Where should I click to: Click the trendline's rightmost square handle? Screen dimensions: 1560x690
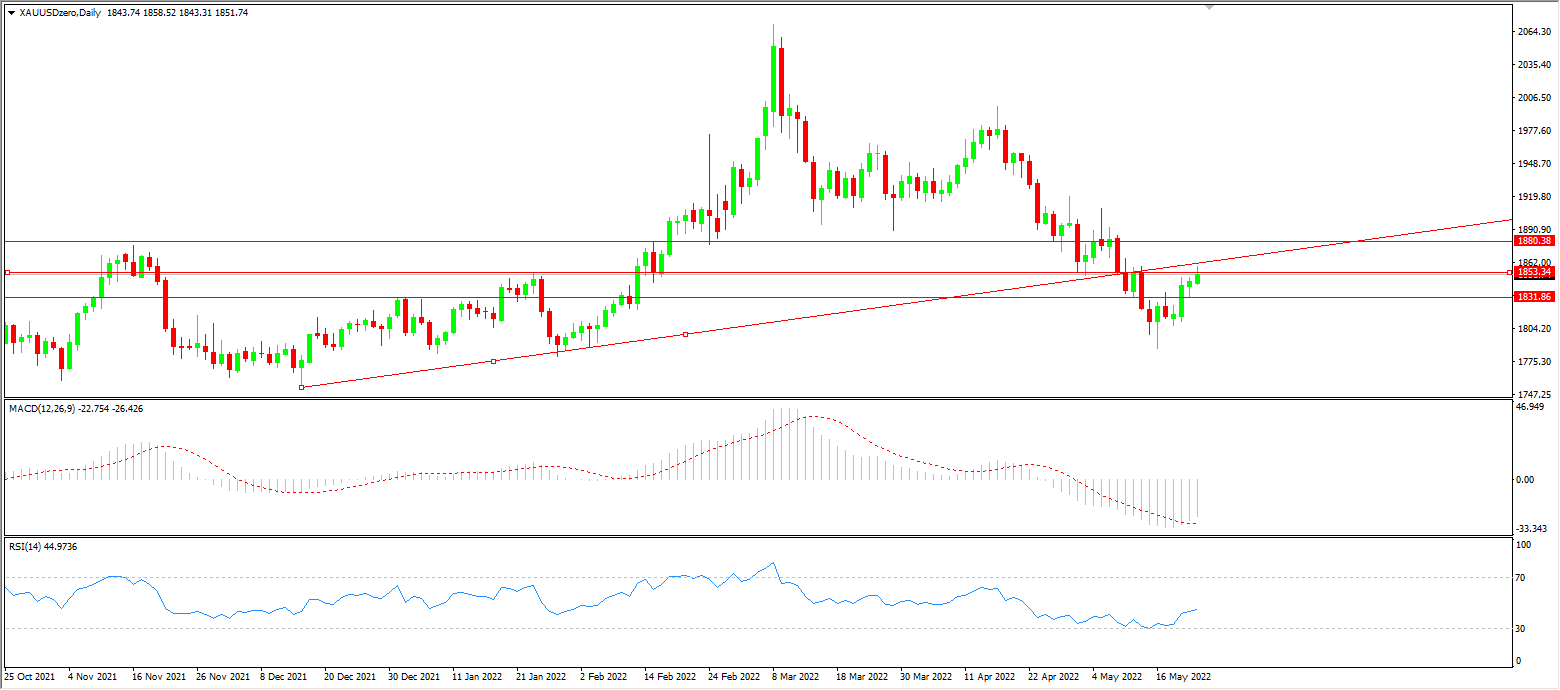click(x=685, y=334)
